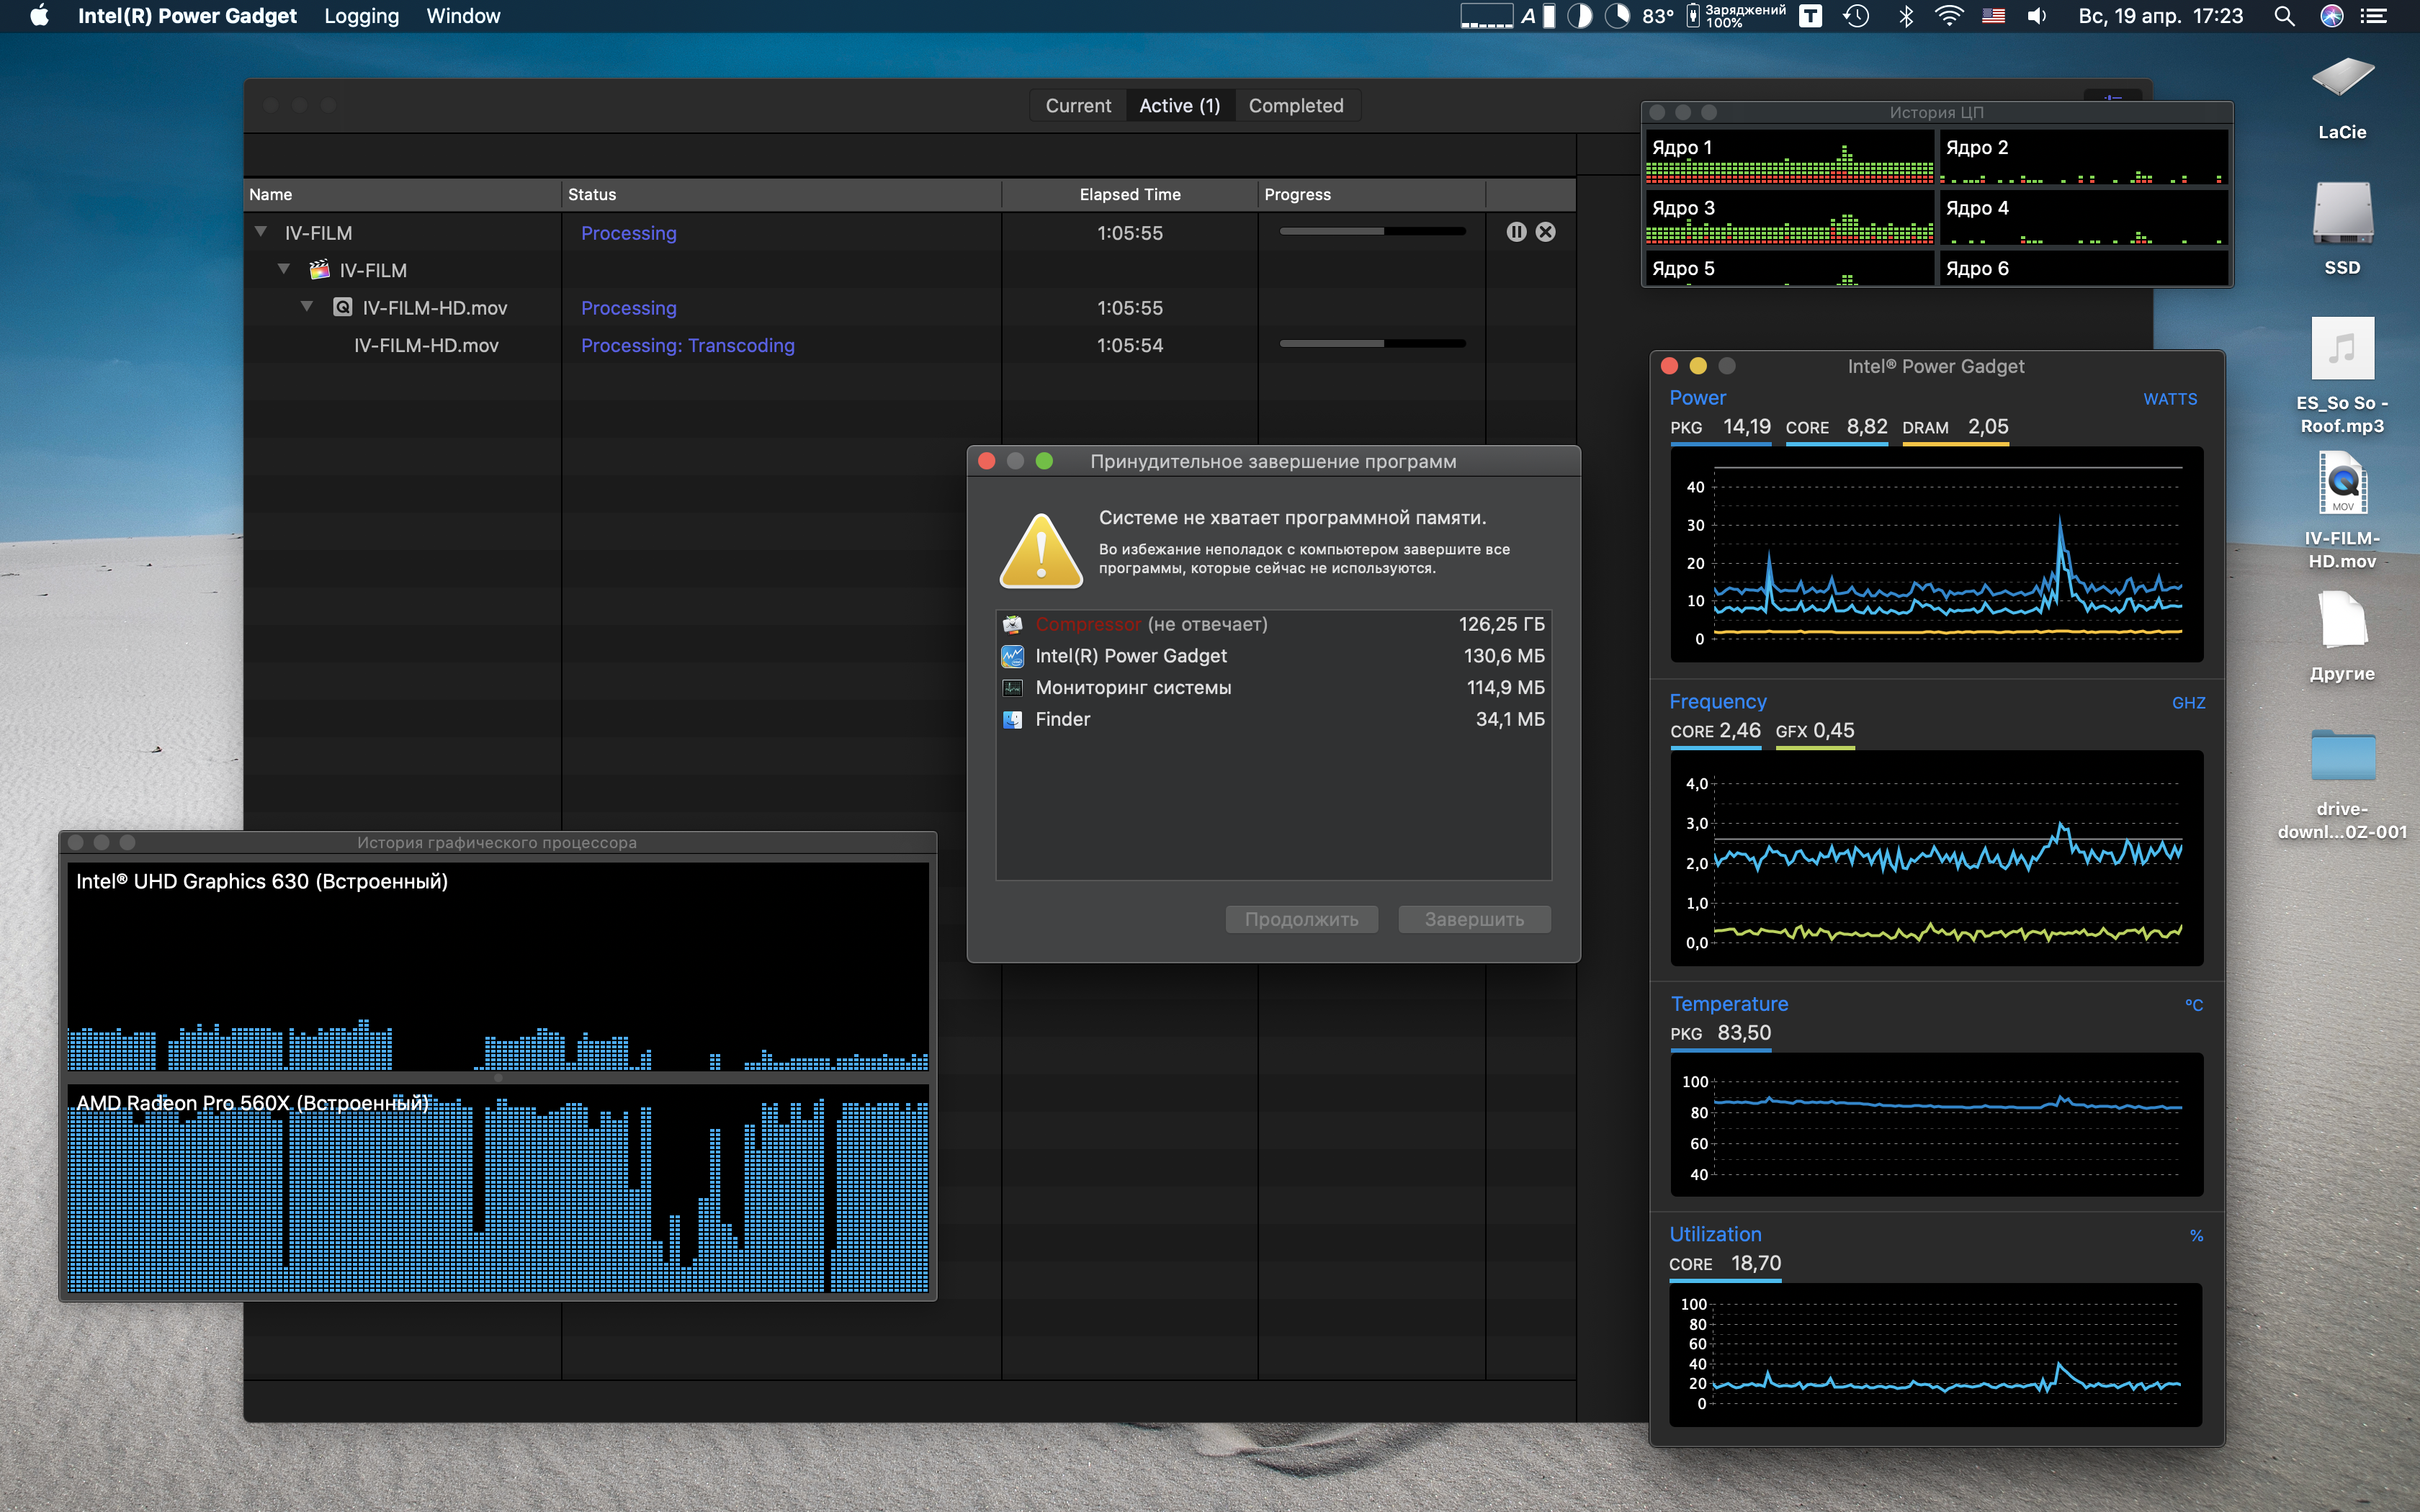
Task: Collapse the nested IV-FILM project row
Action: 284,269
